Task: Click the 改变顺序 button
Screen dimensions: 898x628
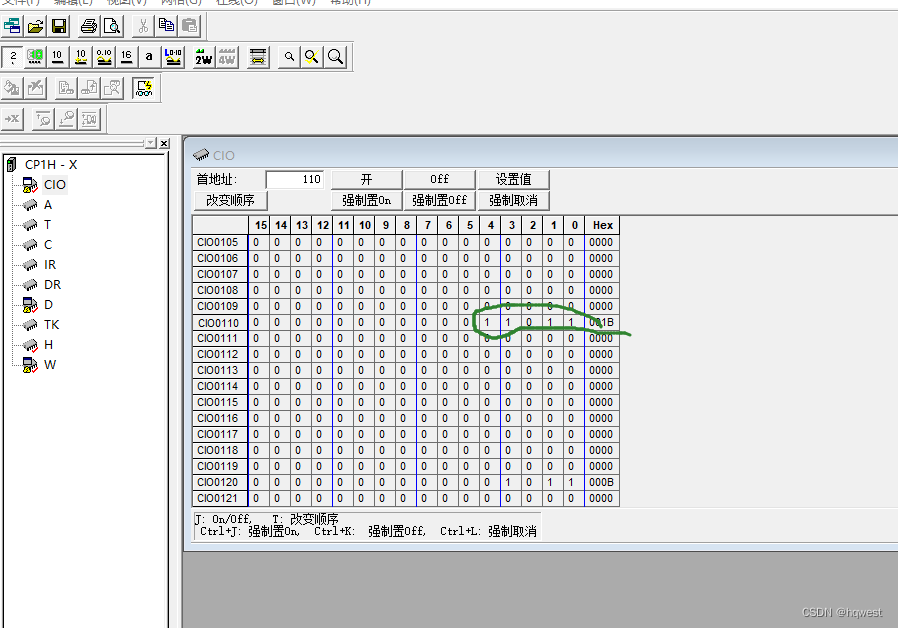Action: [x=230, y=200]
